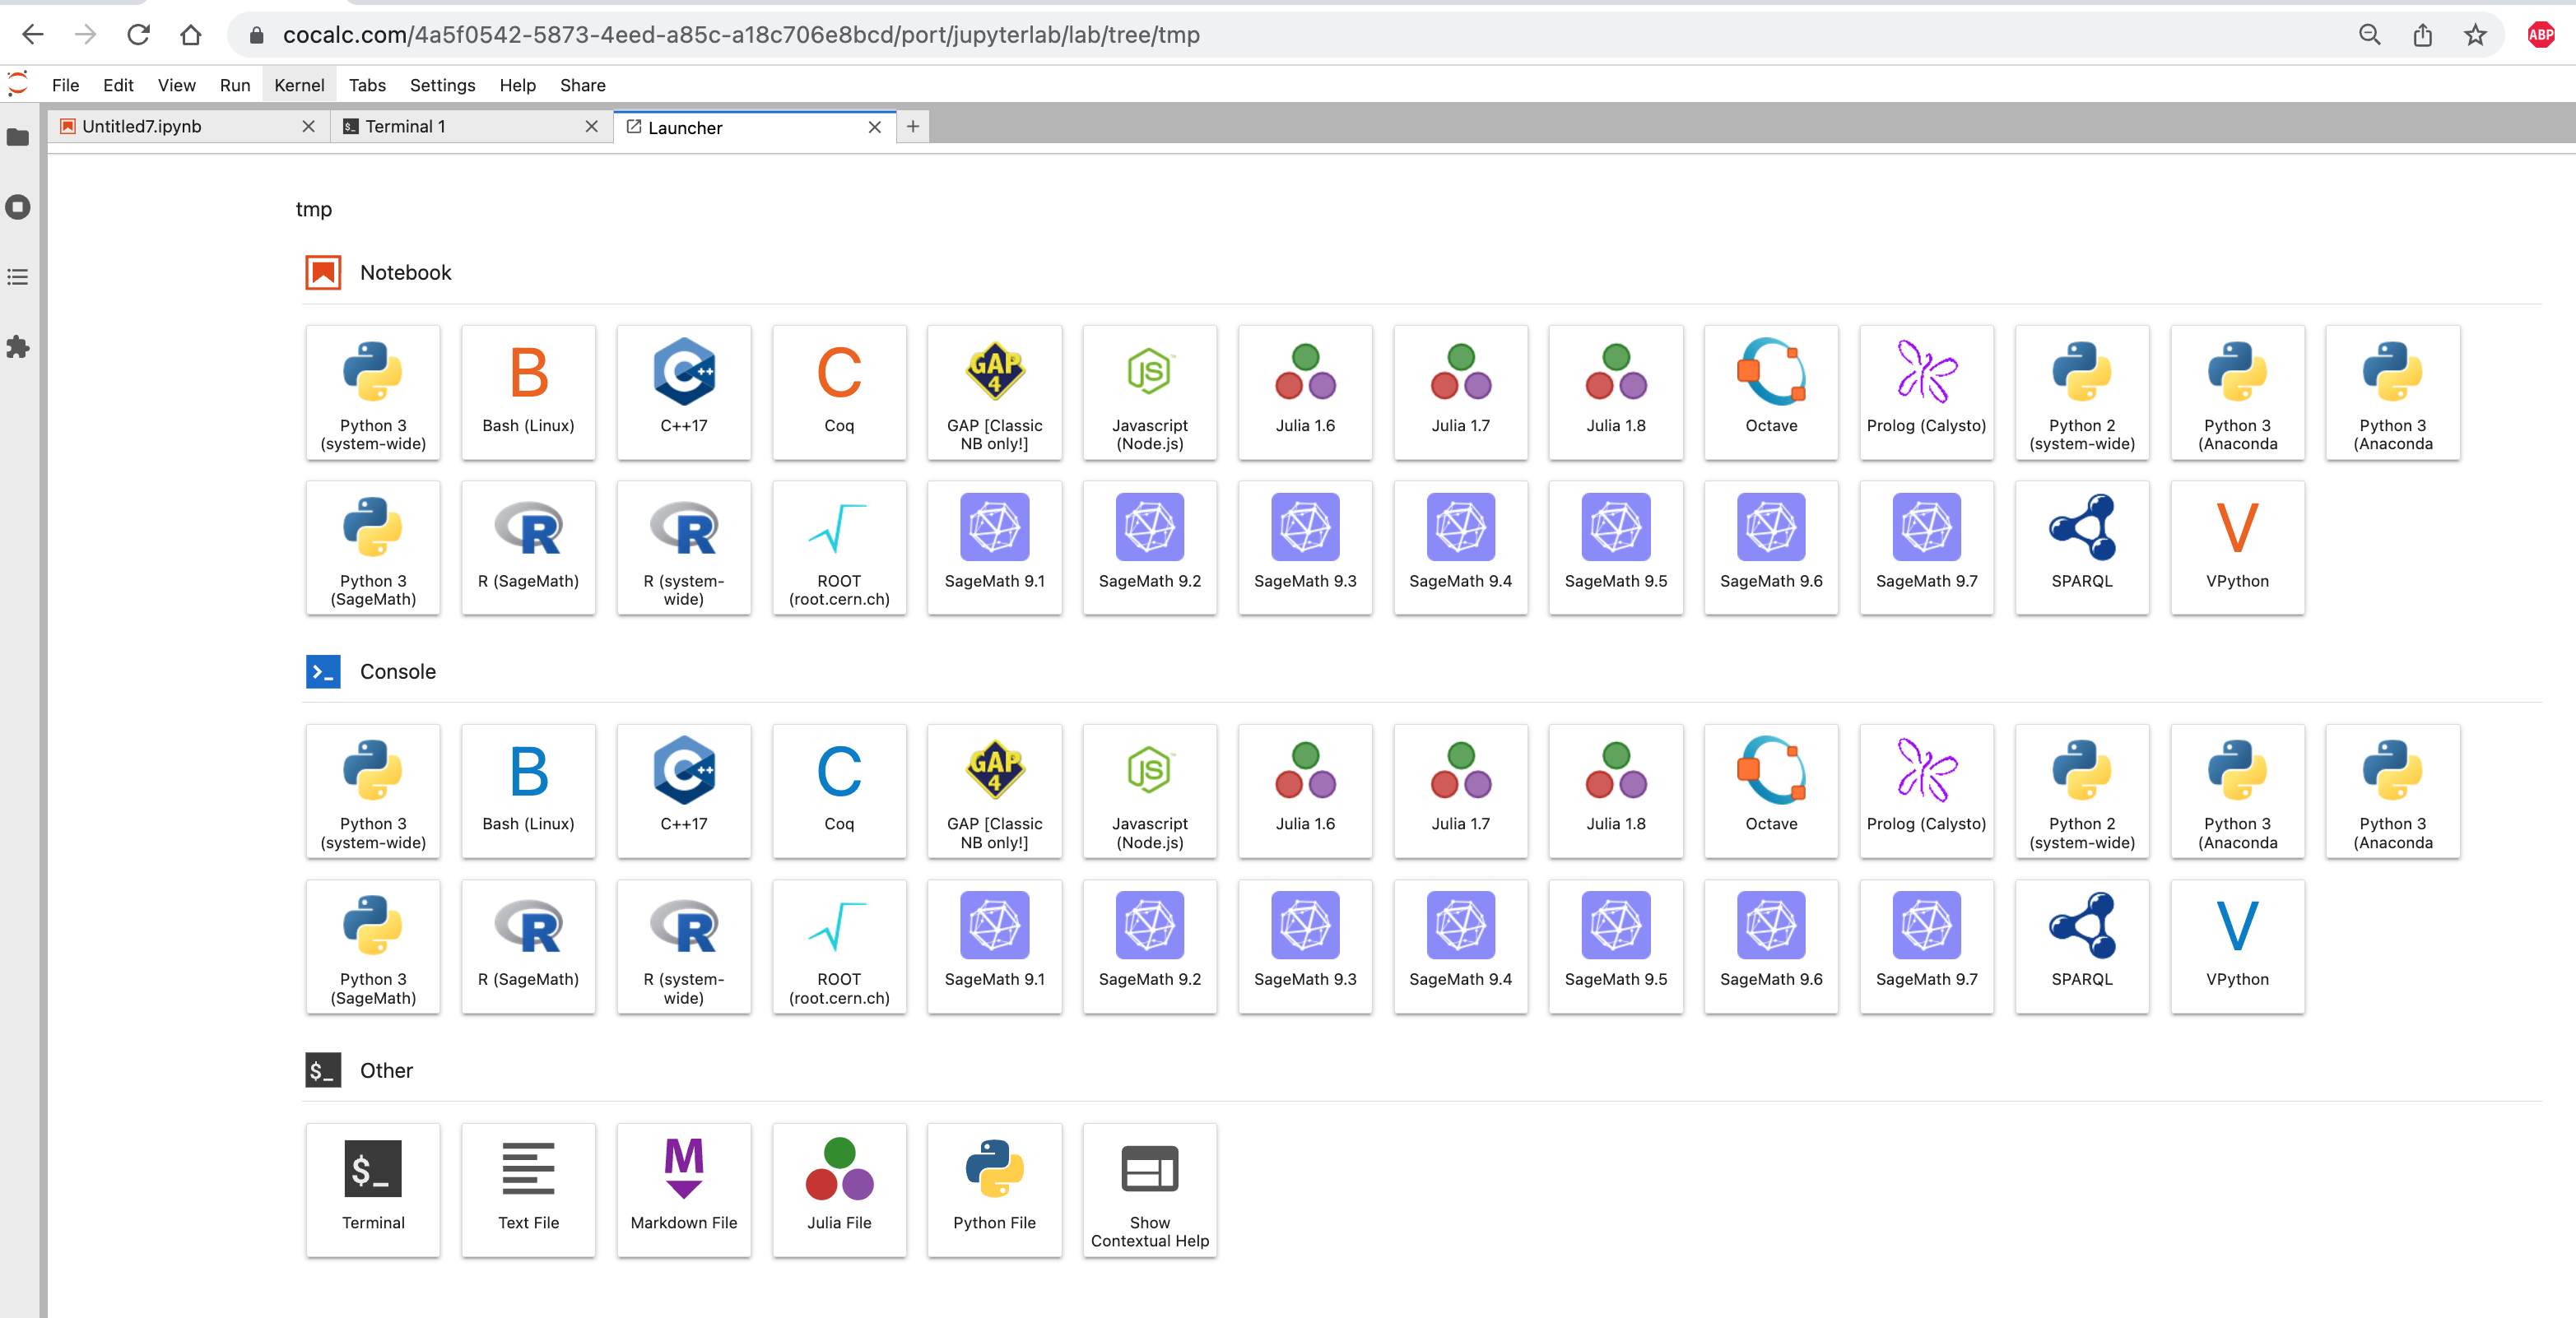Close the Terminal 1 tab
The image size is (2576, 1318).
click(x=591, y=126)
